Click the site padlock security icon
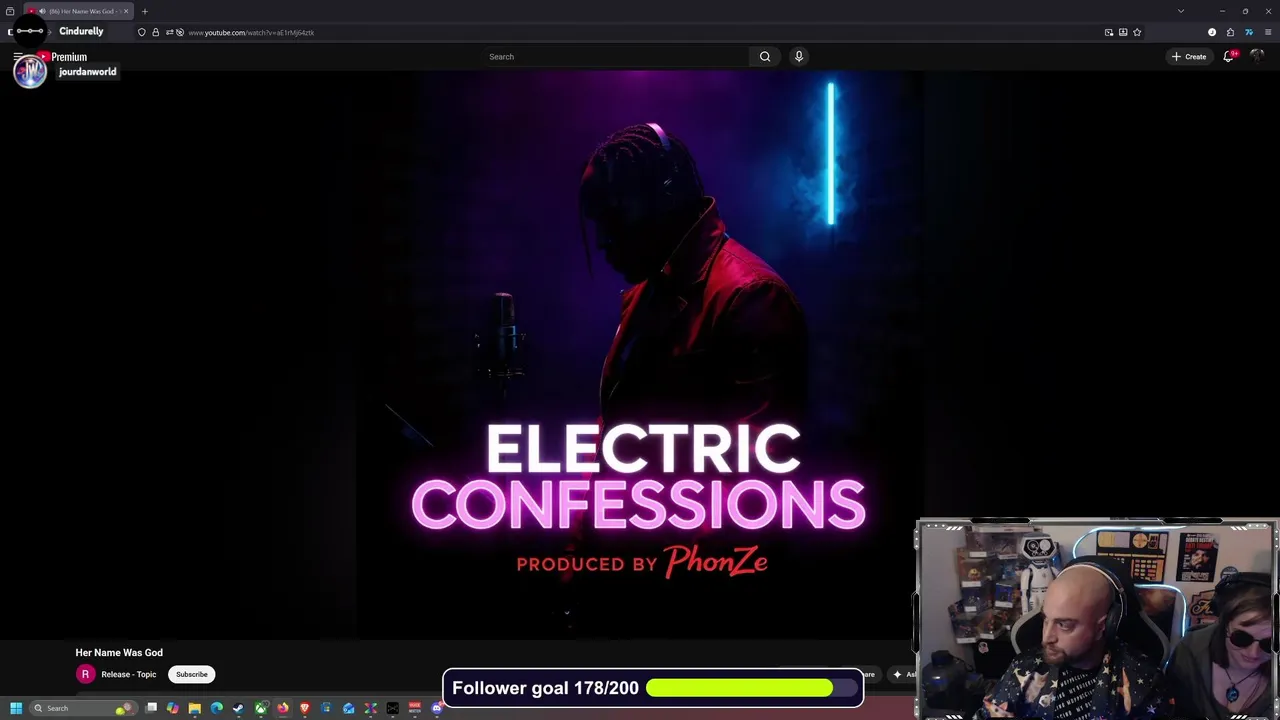 pyautogui.click(x=155, y=32)
